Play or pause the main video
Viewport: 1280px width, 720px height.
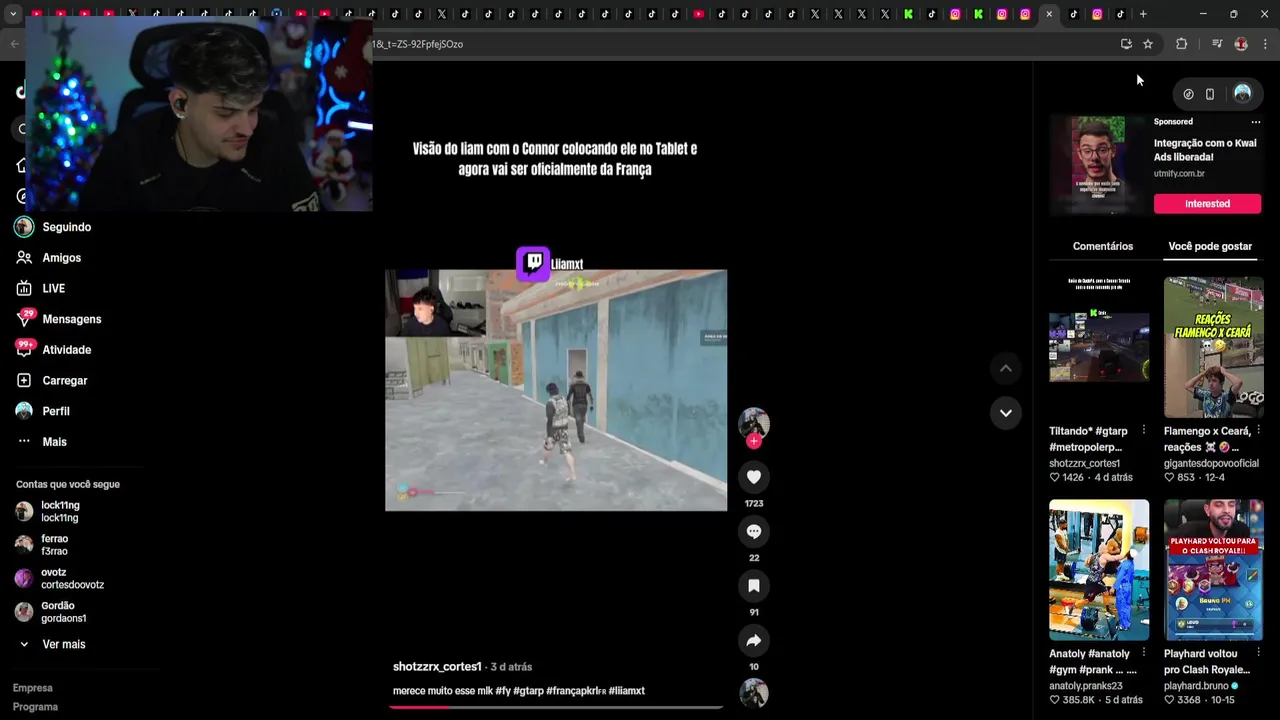(556, 390)
